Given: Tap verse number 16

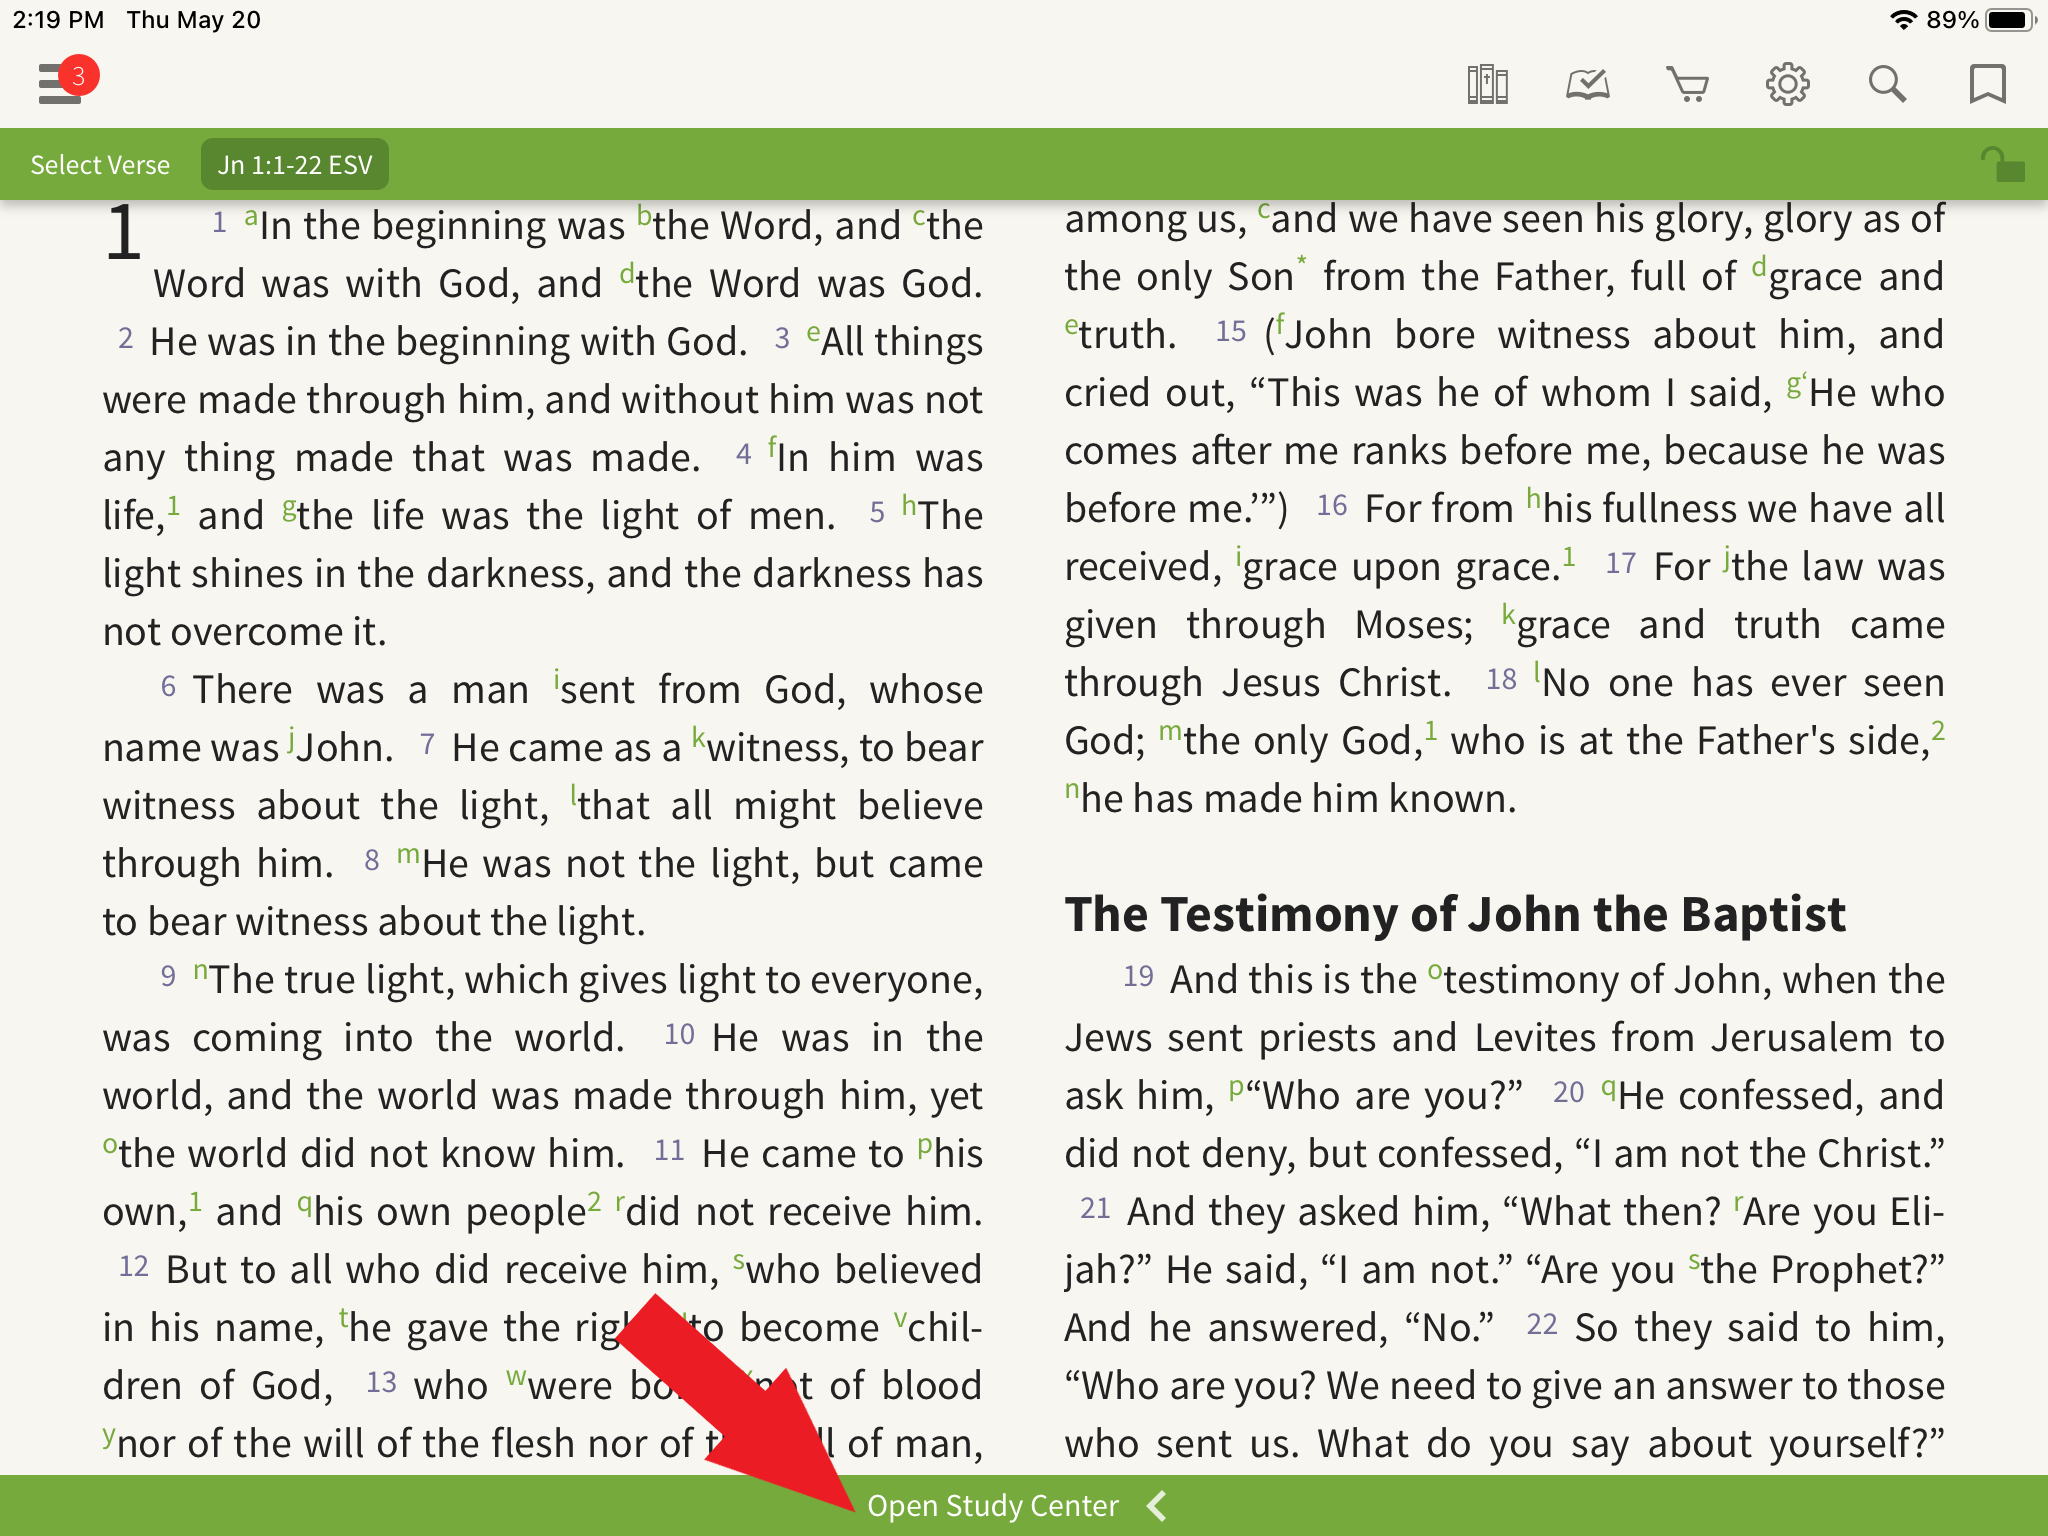Looking at the screenshot, I should click(1332, 506).
